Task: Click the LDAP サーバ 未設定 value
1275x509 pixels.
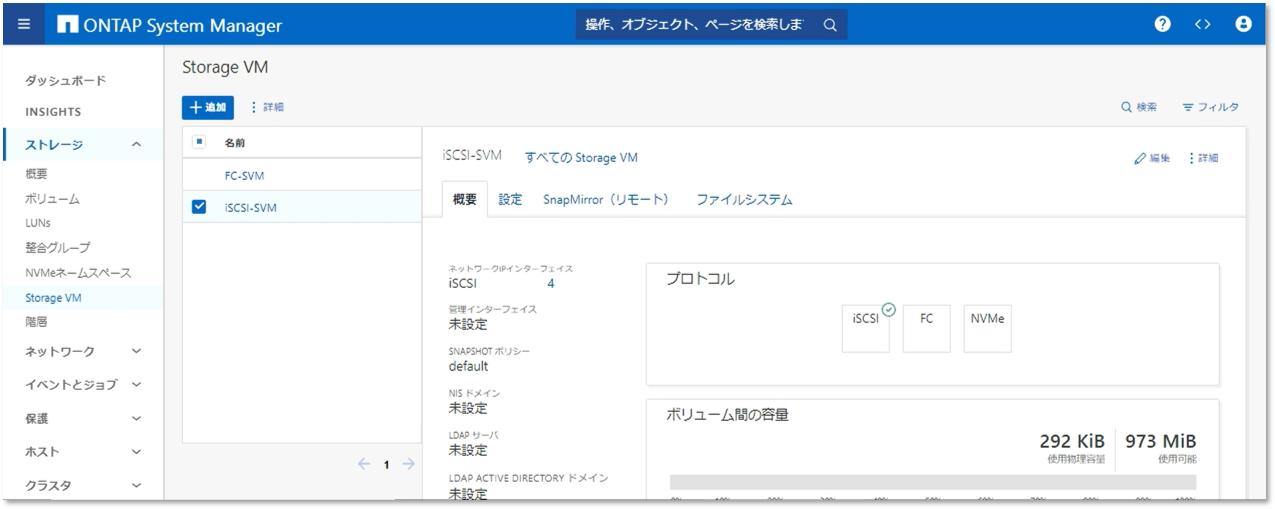Action: click(x=468, y=450)
